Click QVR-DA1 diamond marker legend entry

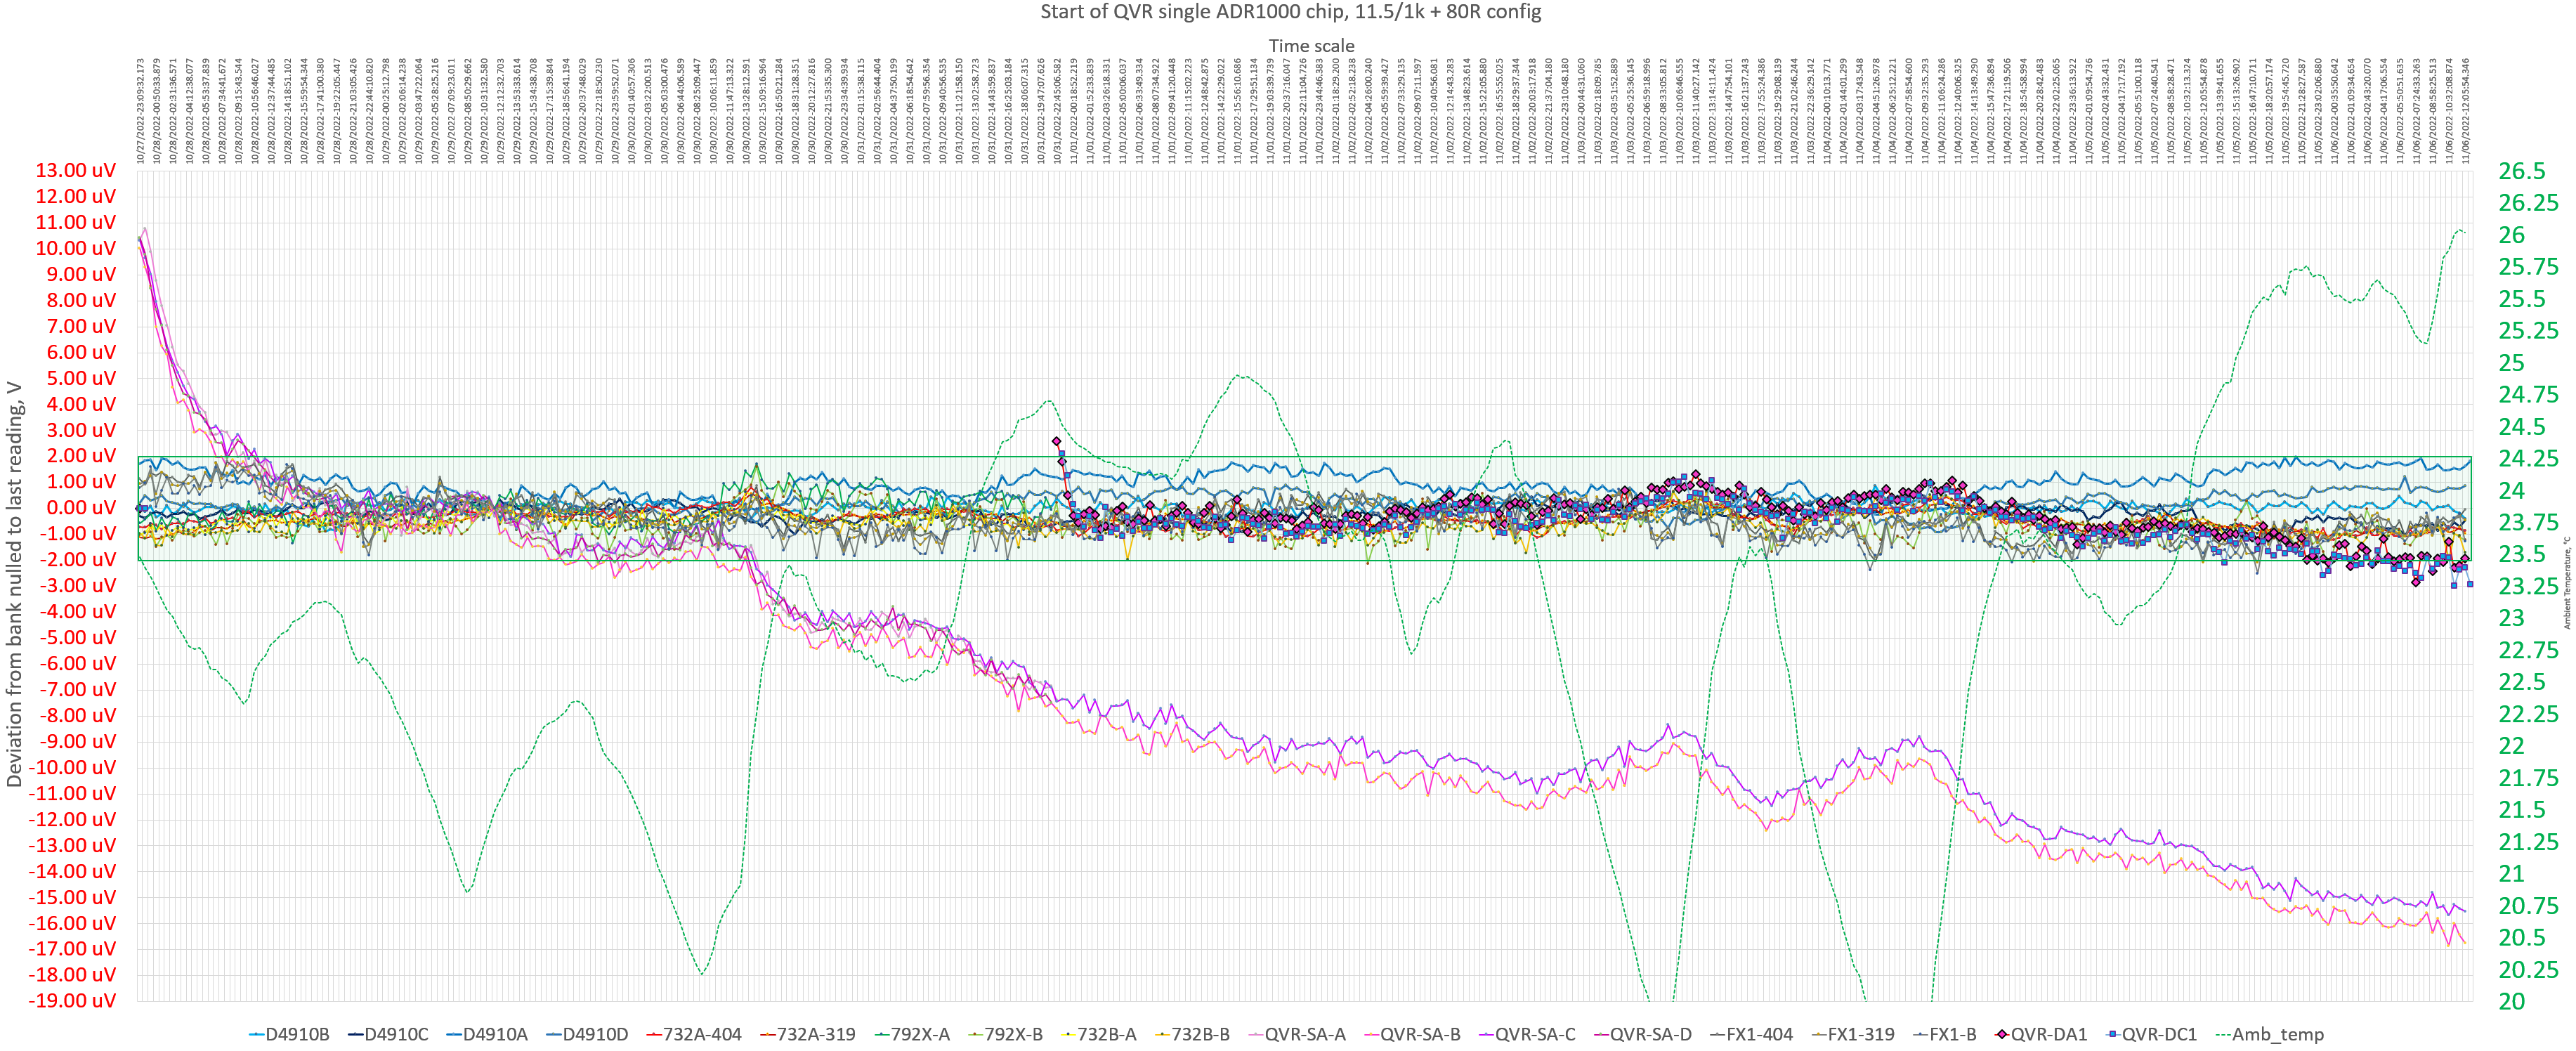[x=2041, y=1034]
